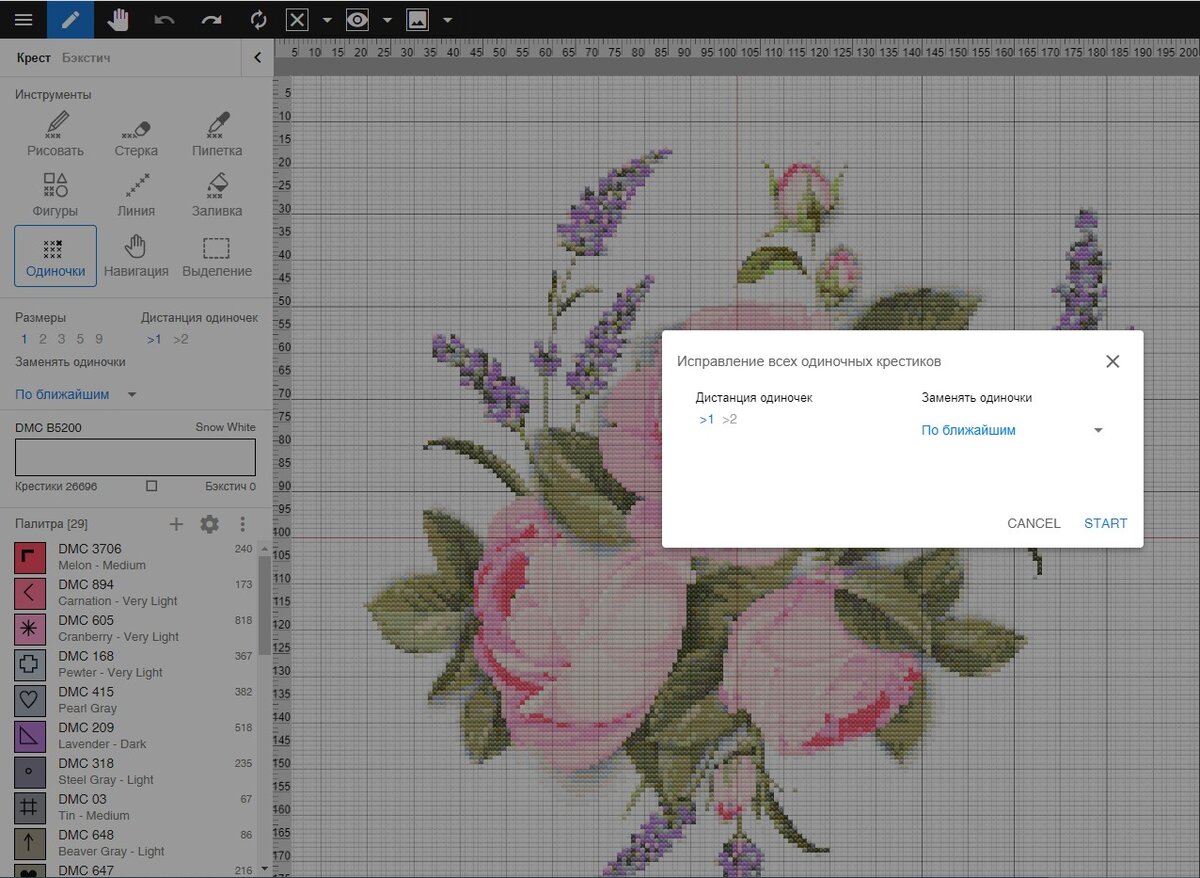The image size is (1200, 878).
Task: Open По ближайшим dropdown in the left panel
Action: (x=77, y=394)
